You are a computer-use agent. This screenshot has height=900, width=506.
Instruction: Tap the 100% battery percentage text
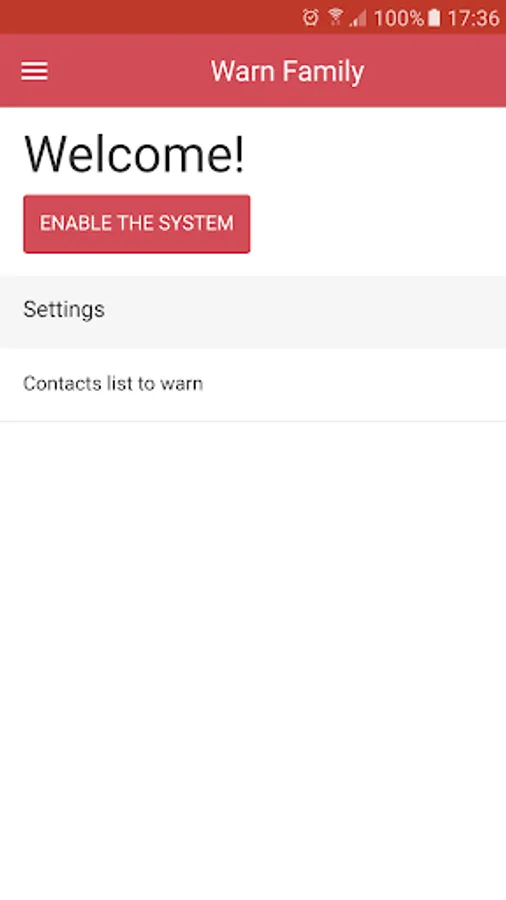(x=399, y=18)
